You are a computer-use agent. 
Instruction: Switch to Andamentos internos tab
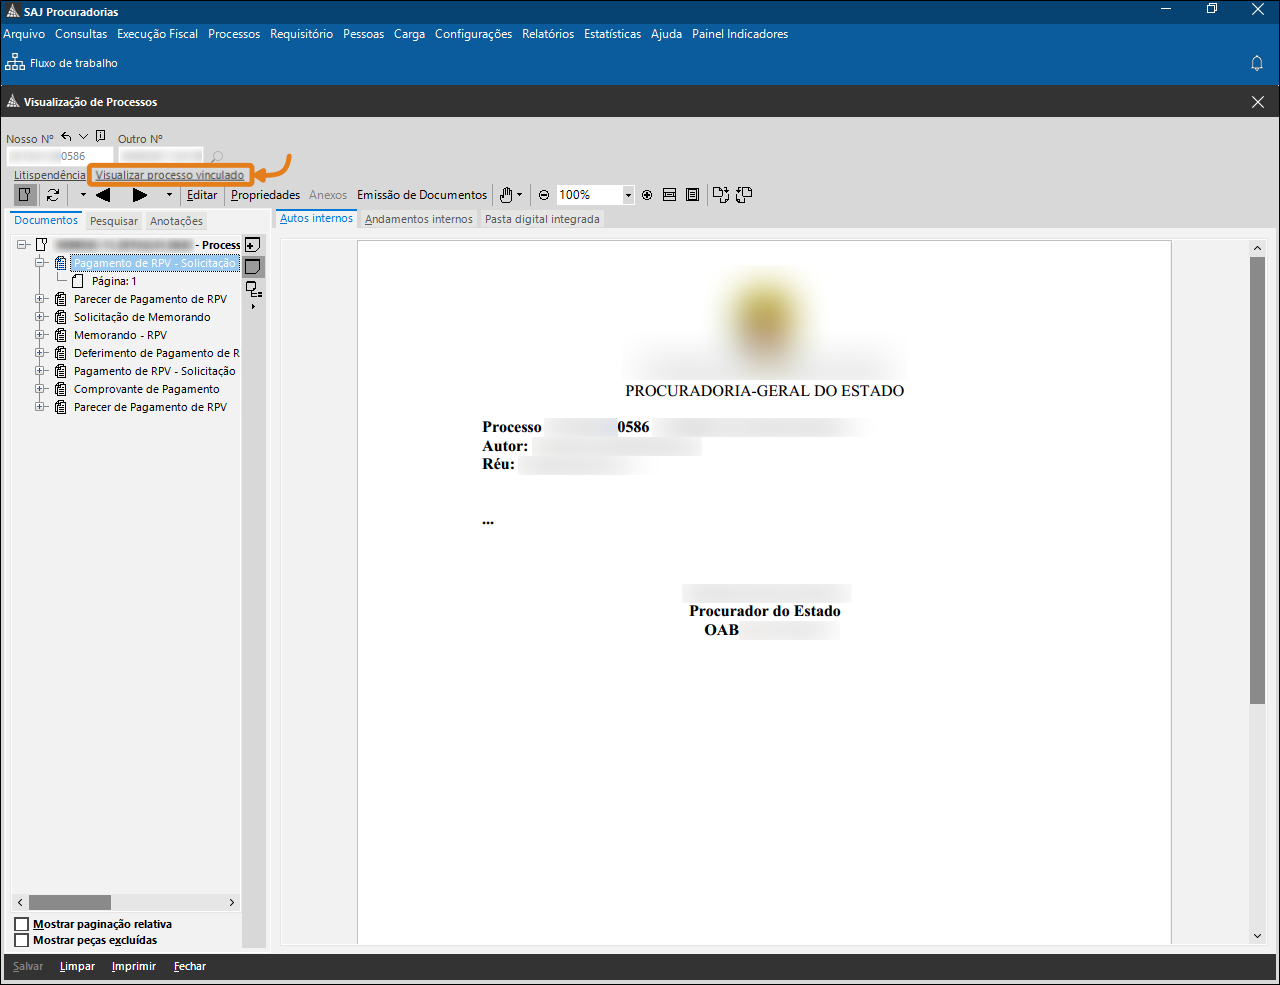coord(418,219)
